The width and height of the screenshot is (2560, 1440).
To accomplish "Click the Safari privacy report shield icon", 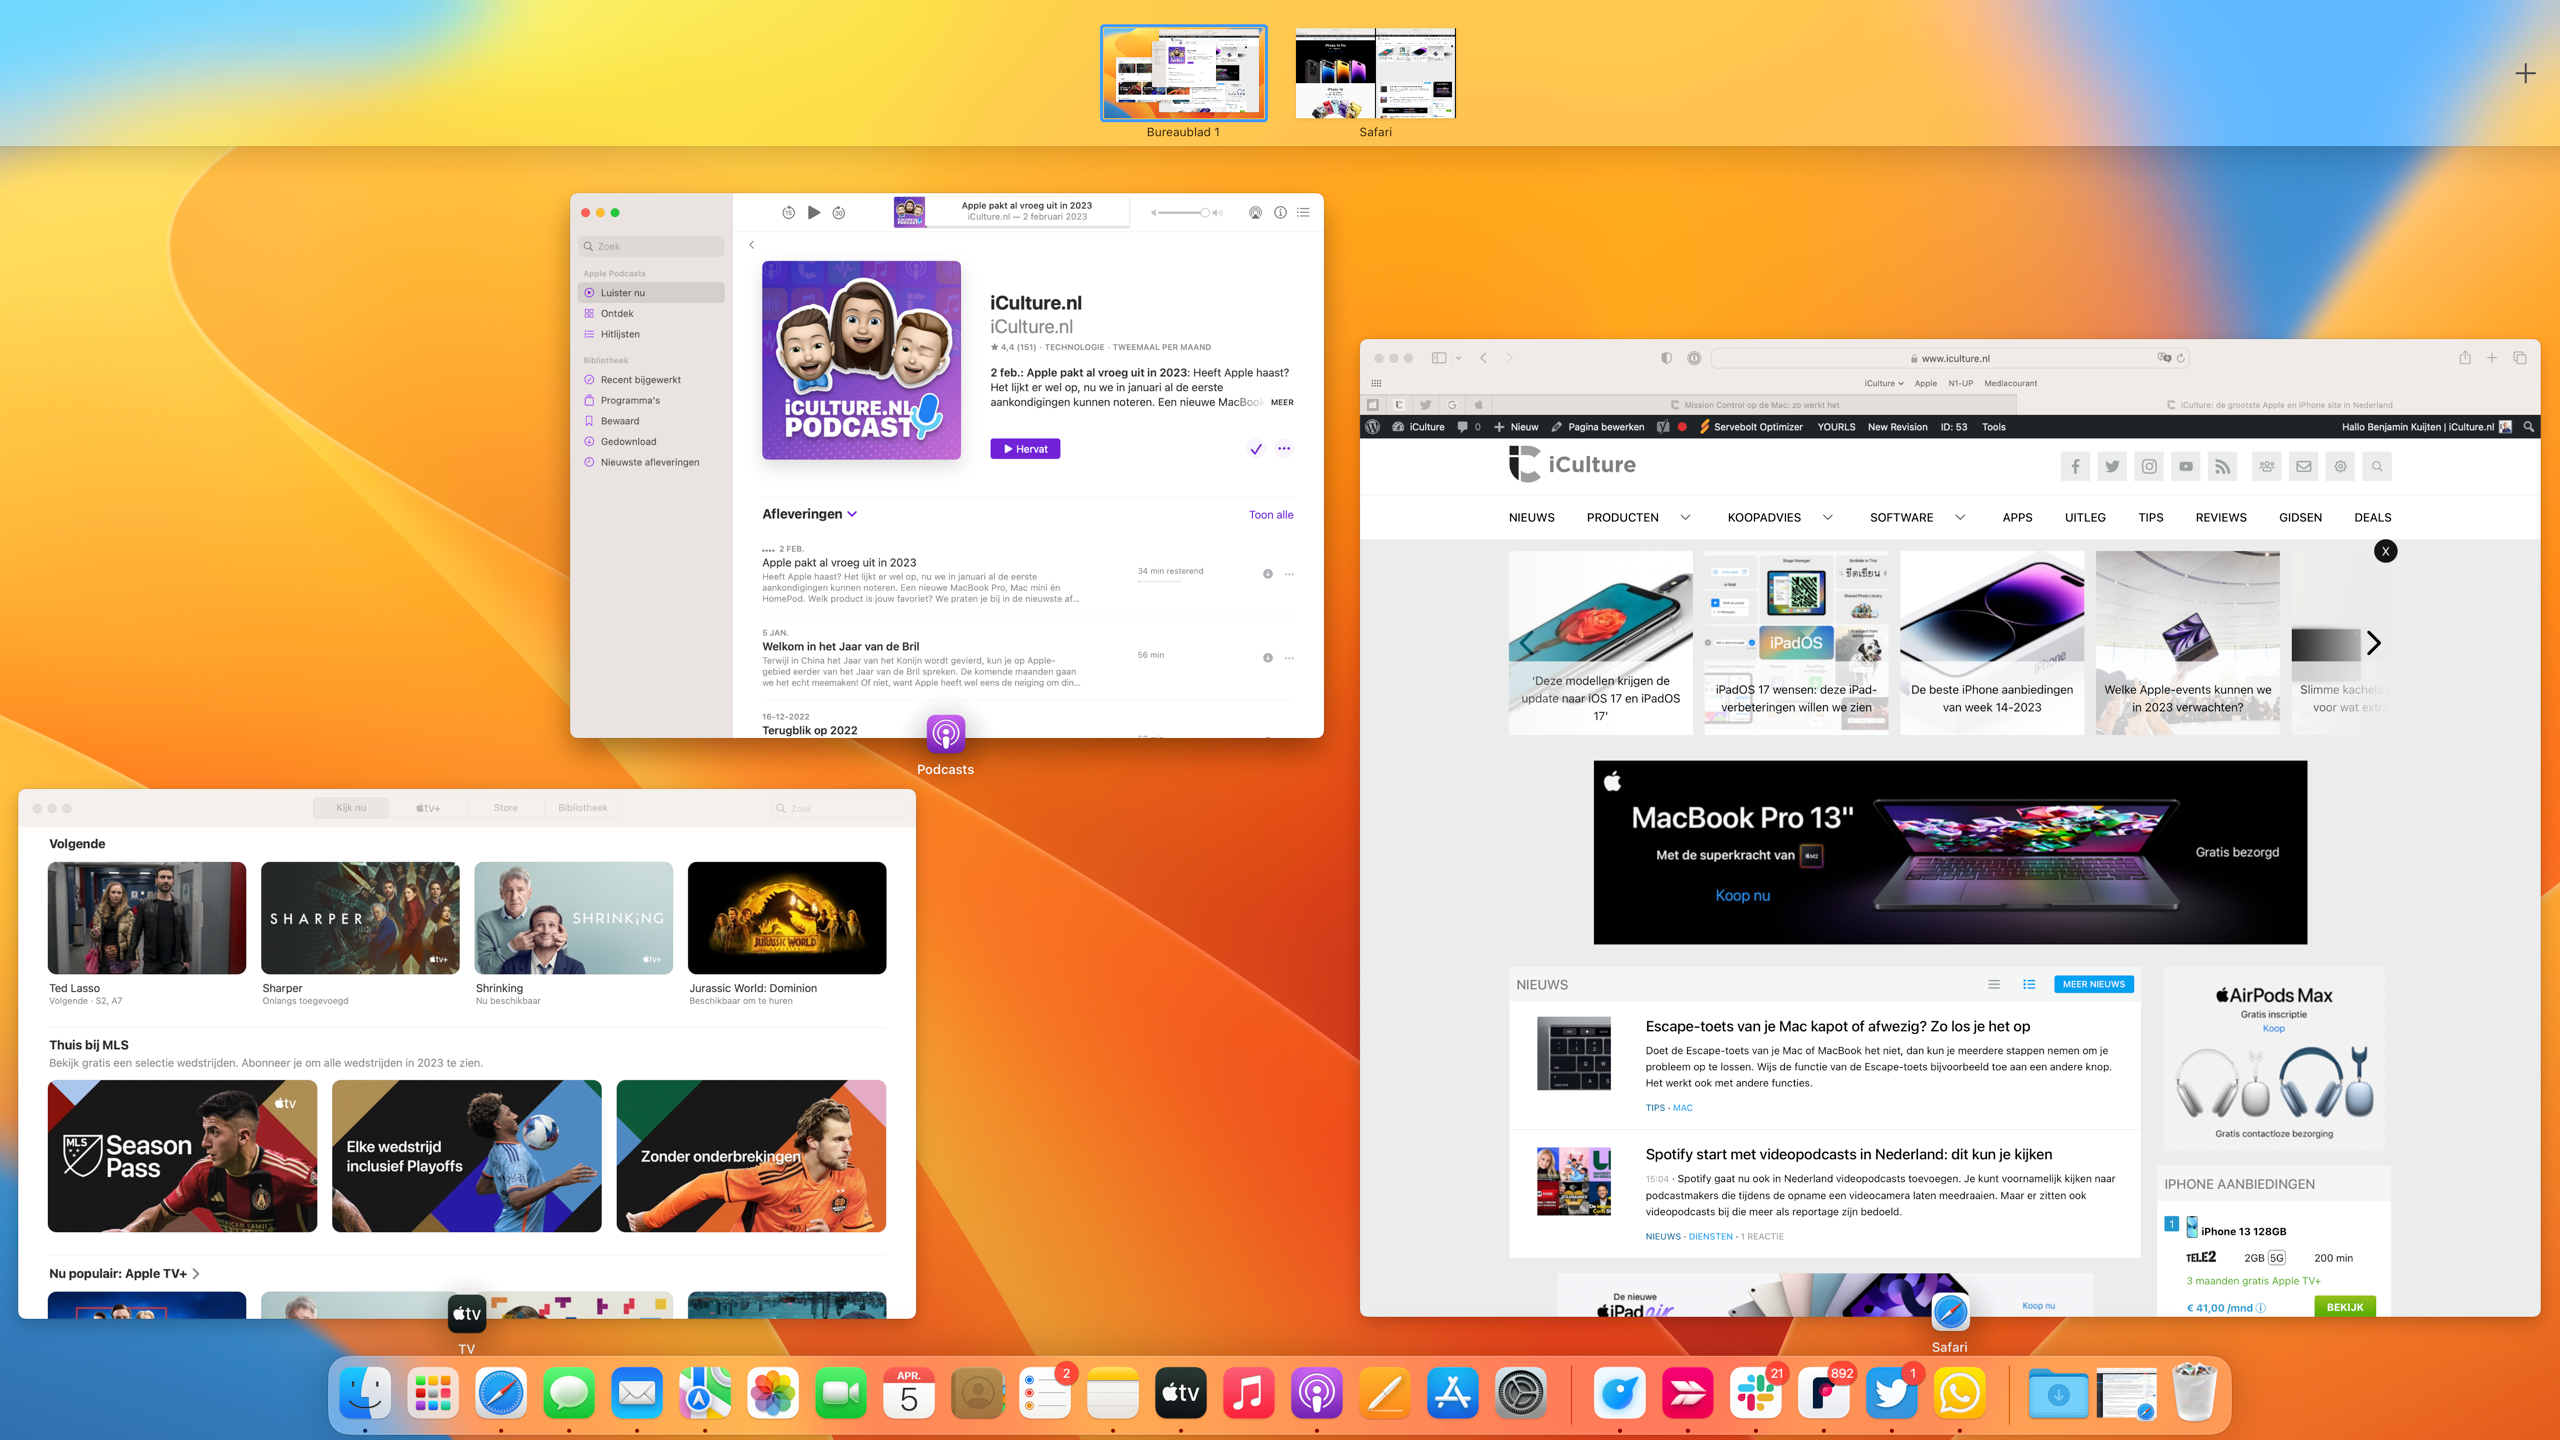I will (x=1666, y=358).
